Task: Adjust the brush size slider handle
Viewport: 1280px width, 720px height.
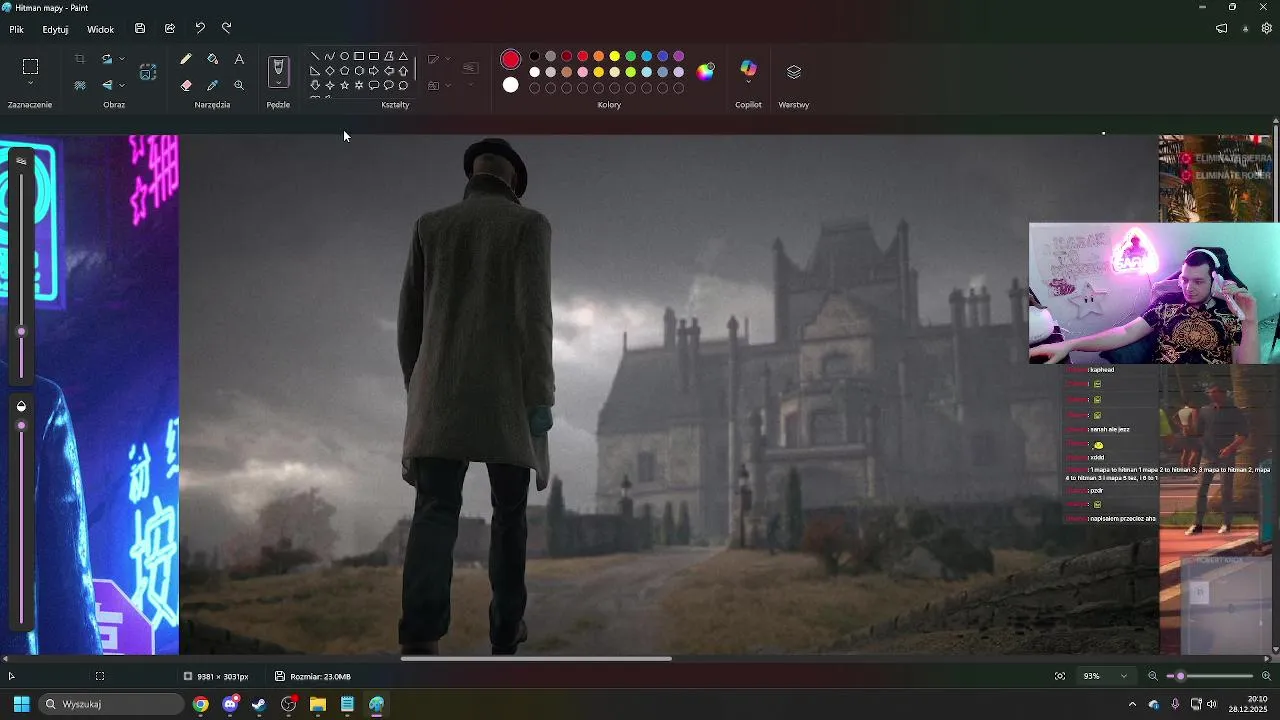Action: 21,332
